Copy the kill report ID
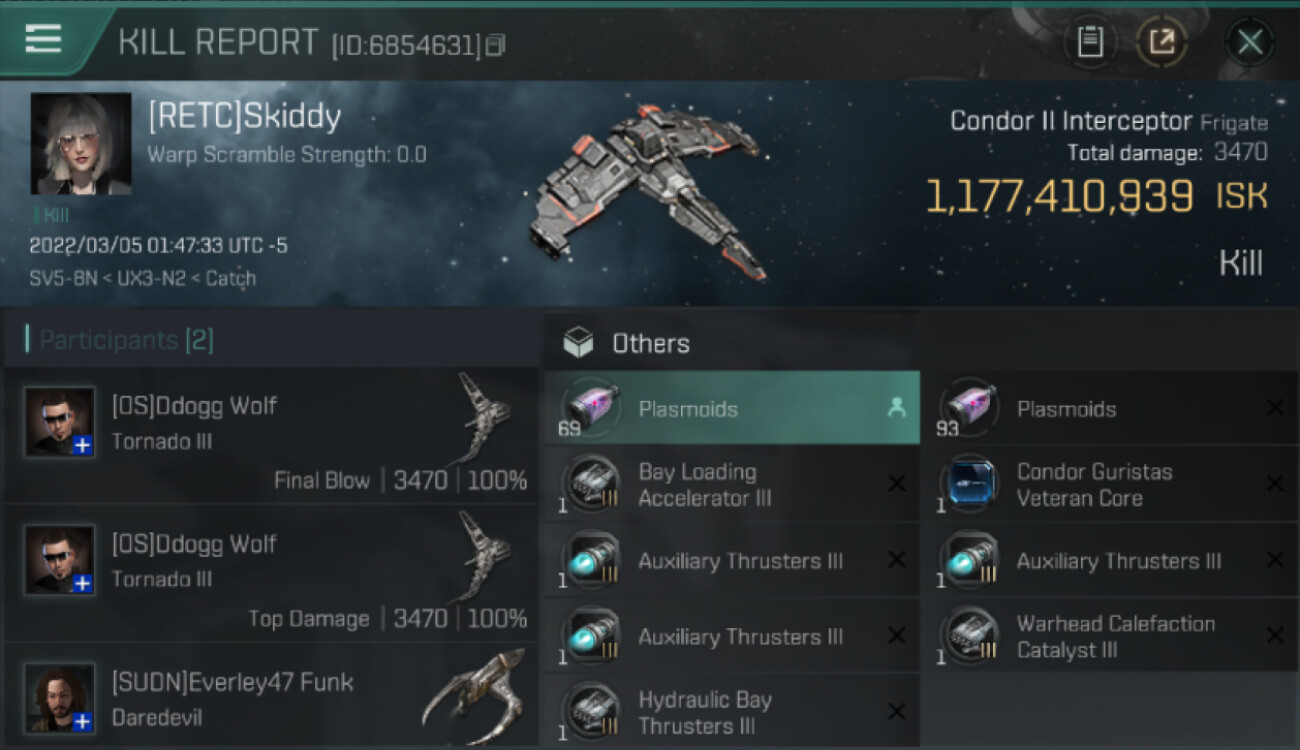The image size is (1300, 750). point(495,45)
